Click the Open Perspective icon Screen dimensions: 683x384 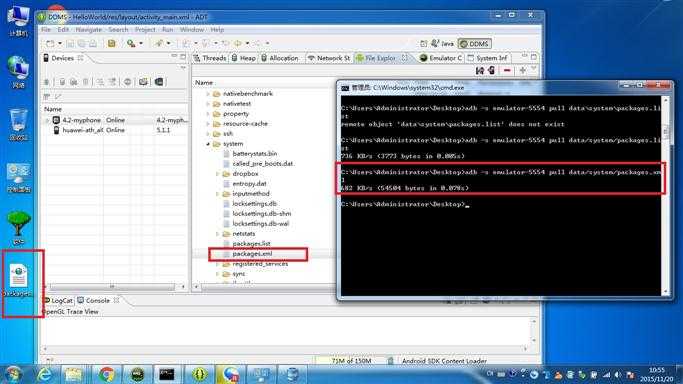pos(423,44)
